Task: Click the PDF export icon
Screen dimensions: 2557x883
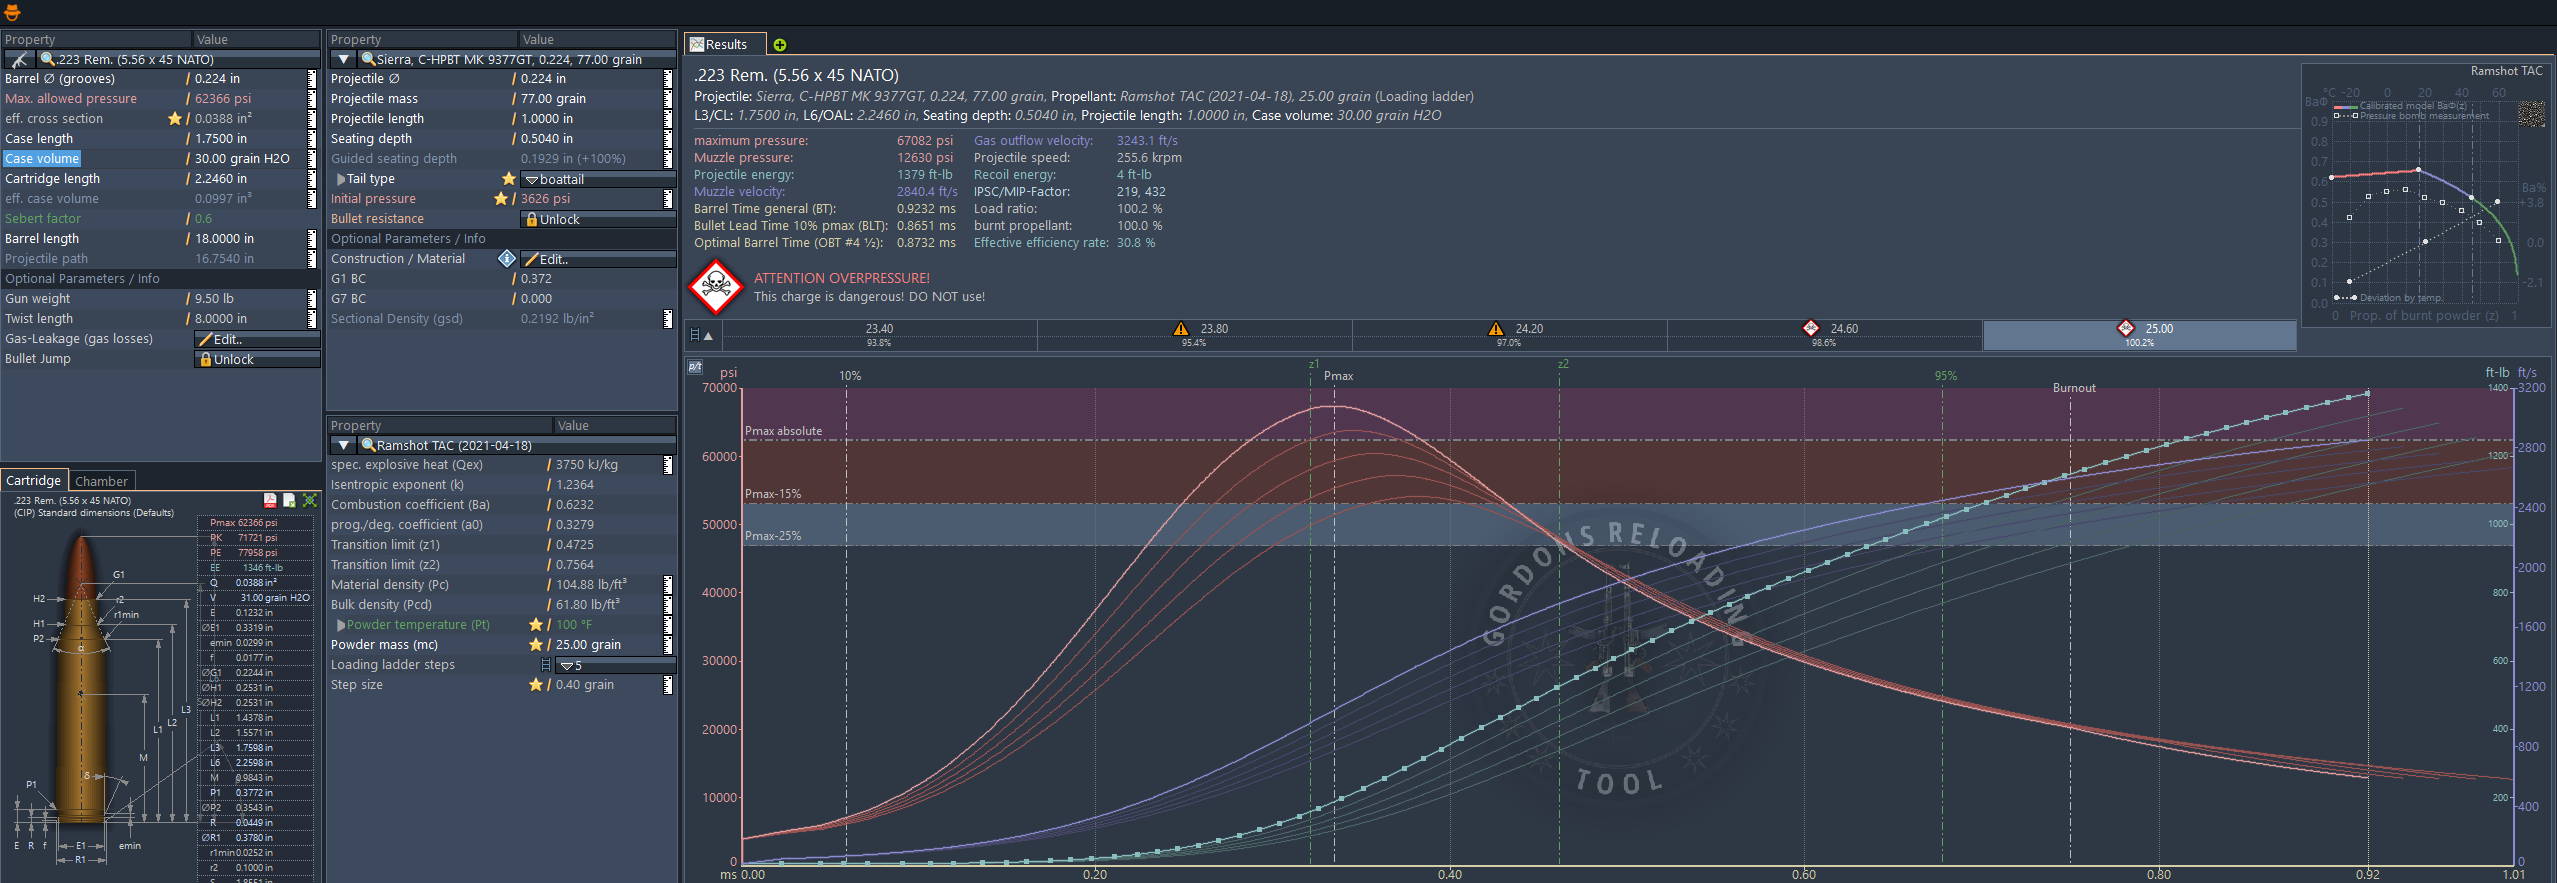Action: tap(270, 500)
